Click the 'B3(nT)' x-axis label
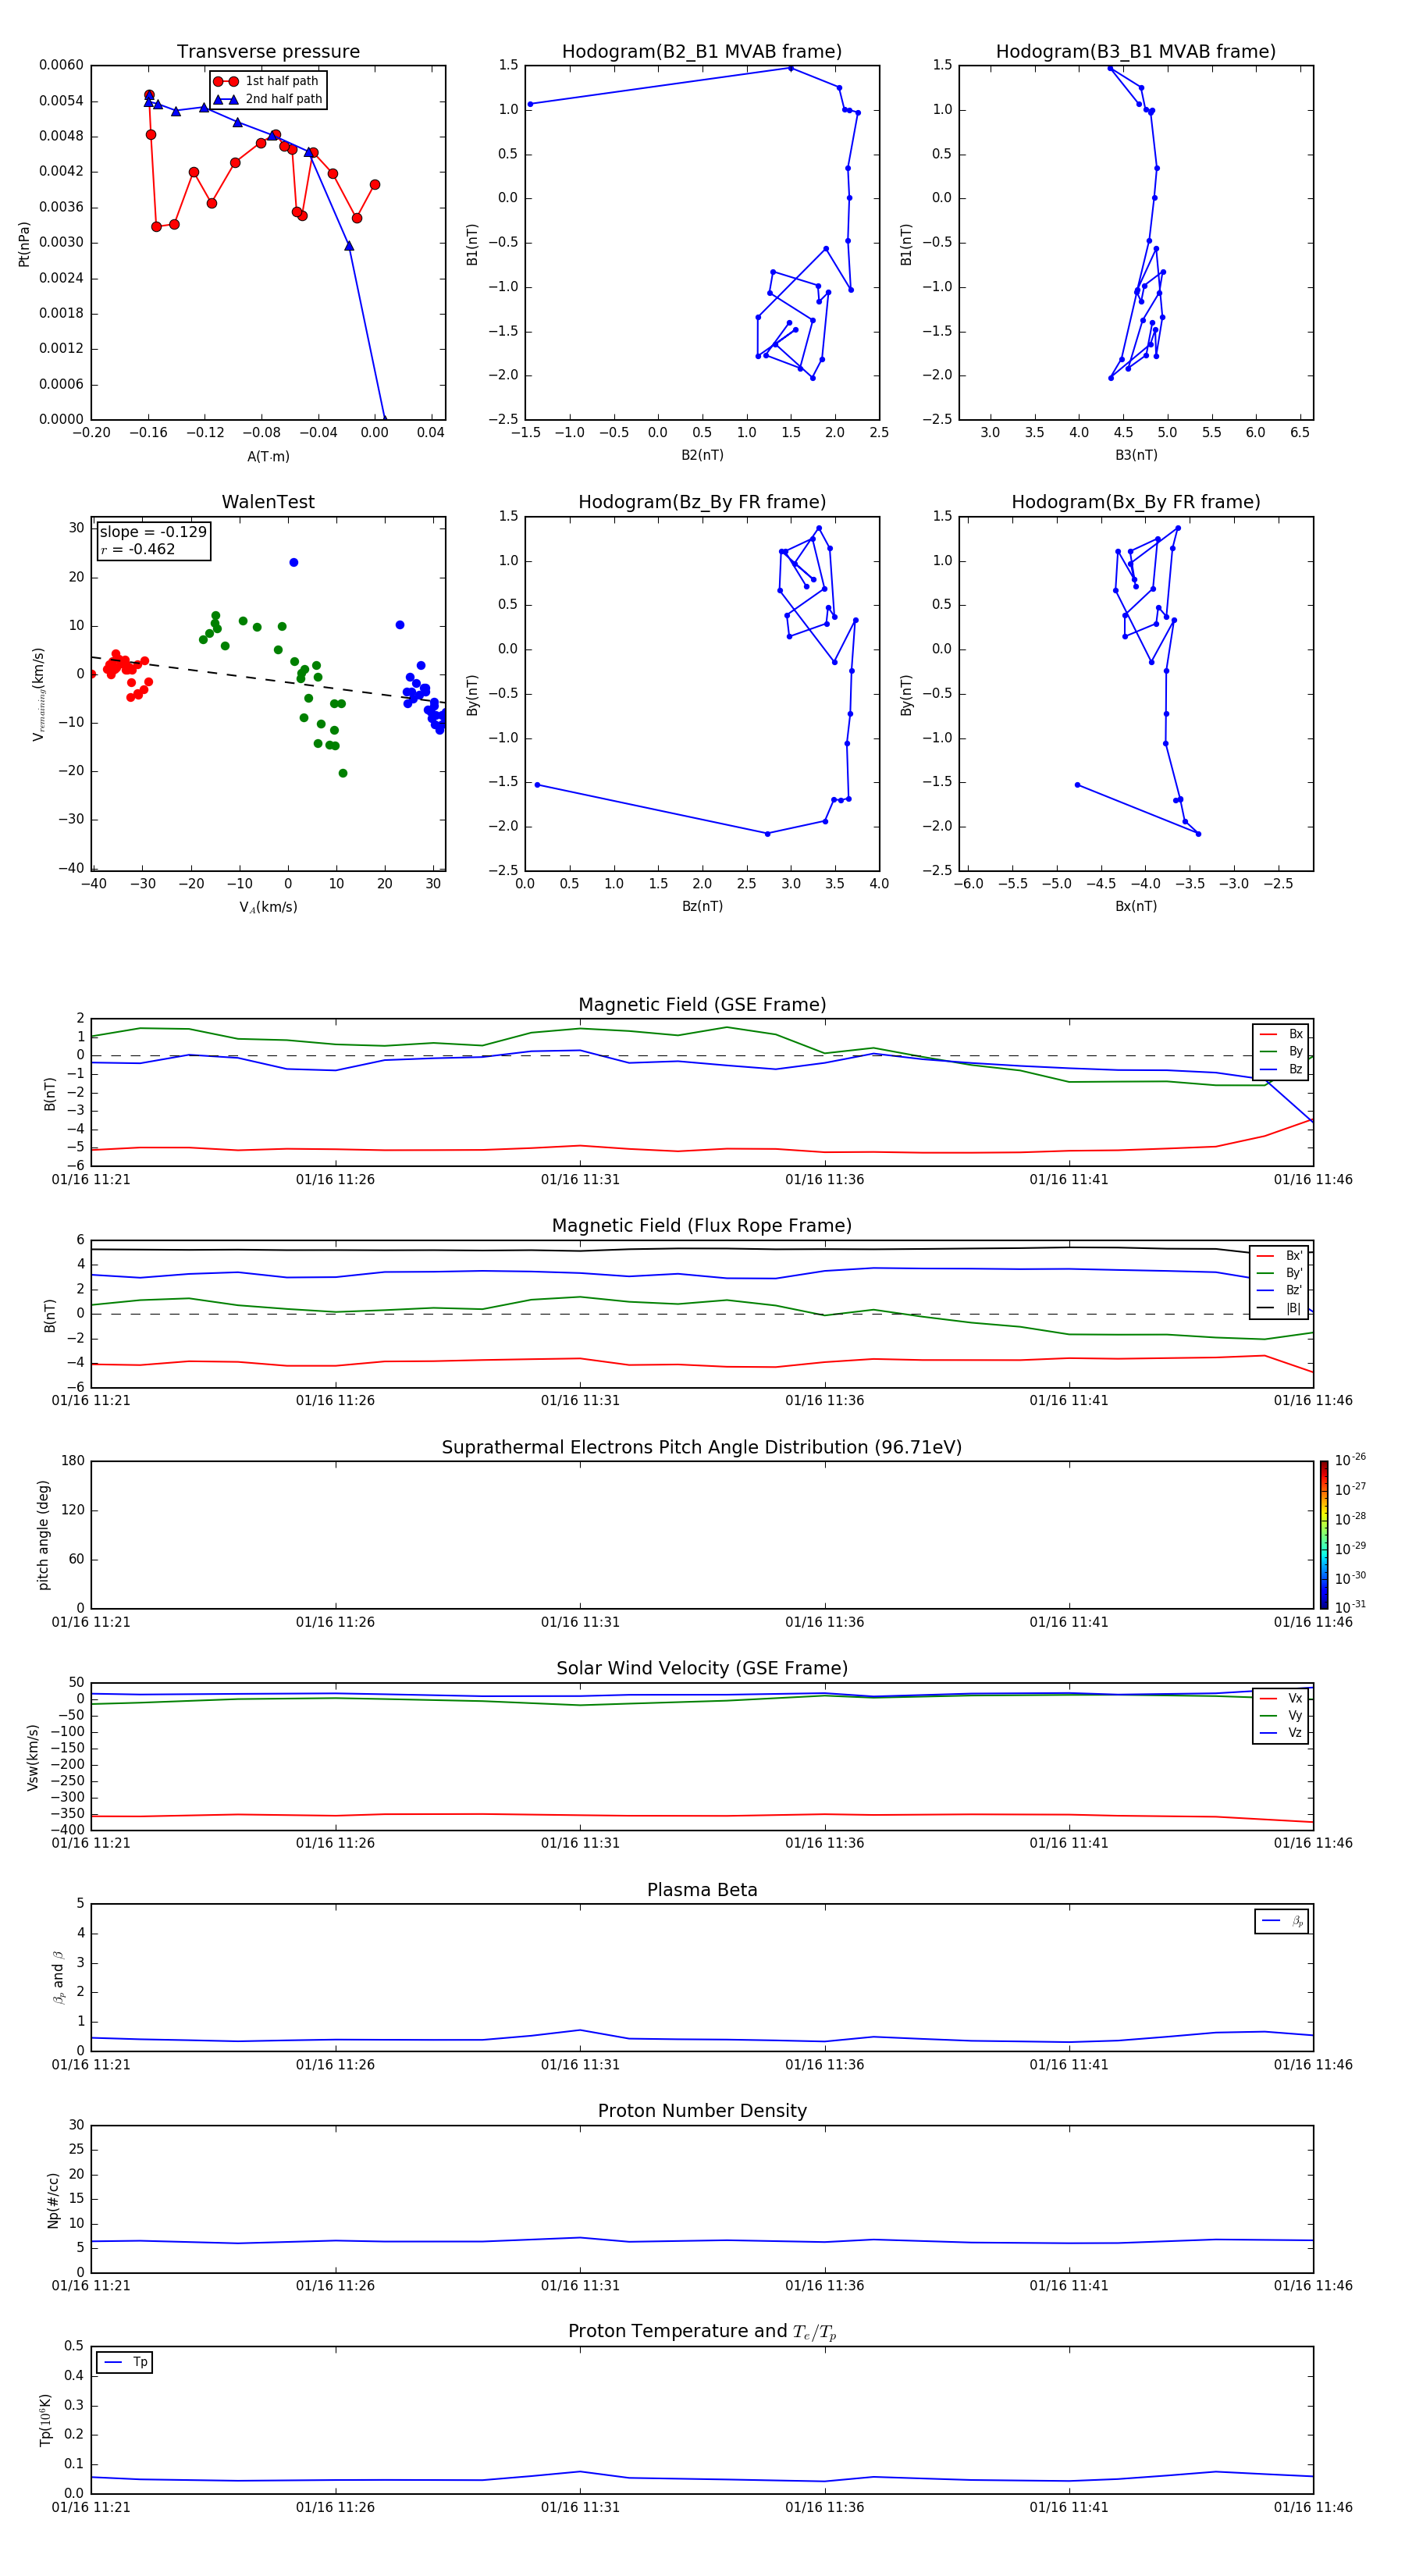 pyautogui.click(x=1136, y=456)
